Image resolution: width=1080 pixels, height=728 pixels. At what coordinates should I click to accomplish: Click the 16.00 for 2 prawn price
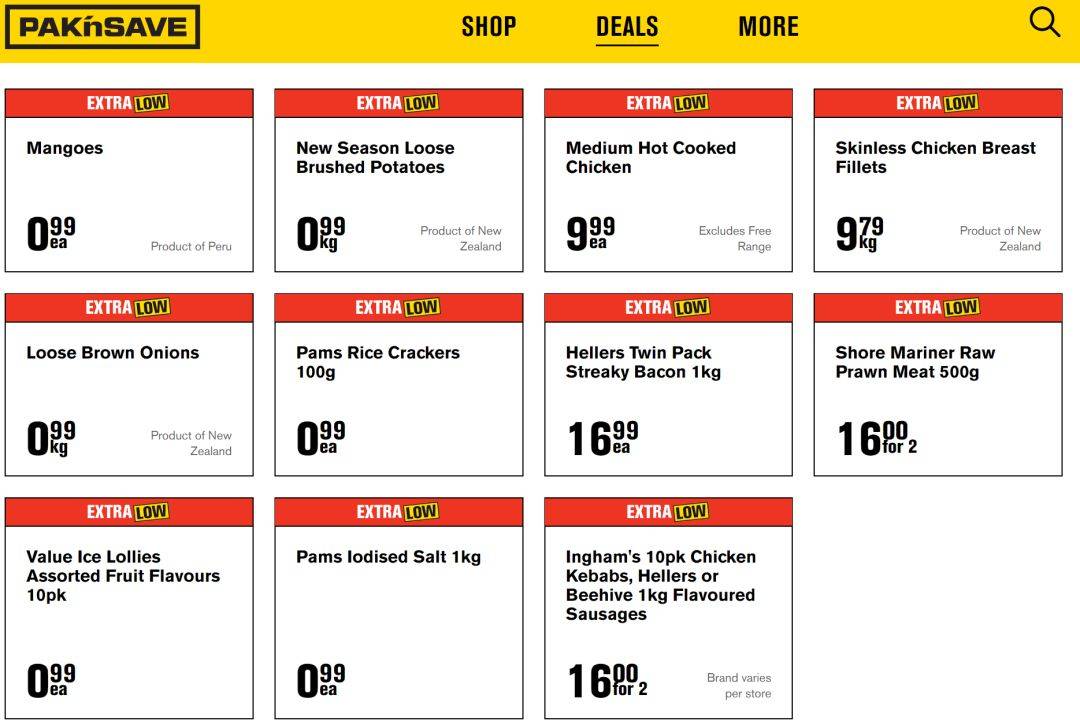click(x=877, y=439)
